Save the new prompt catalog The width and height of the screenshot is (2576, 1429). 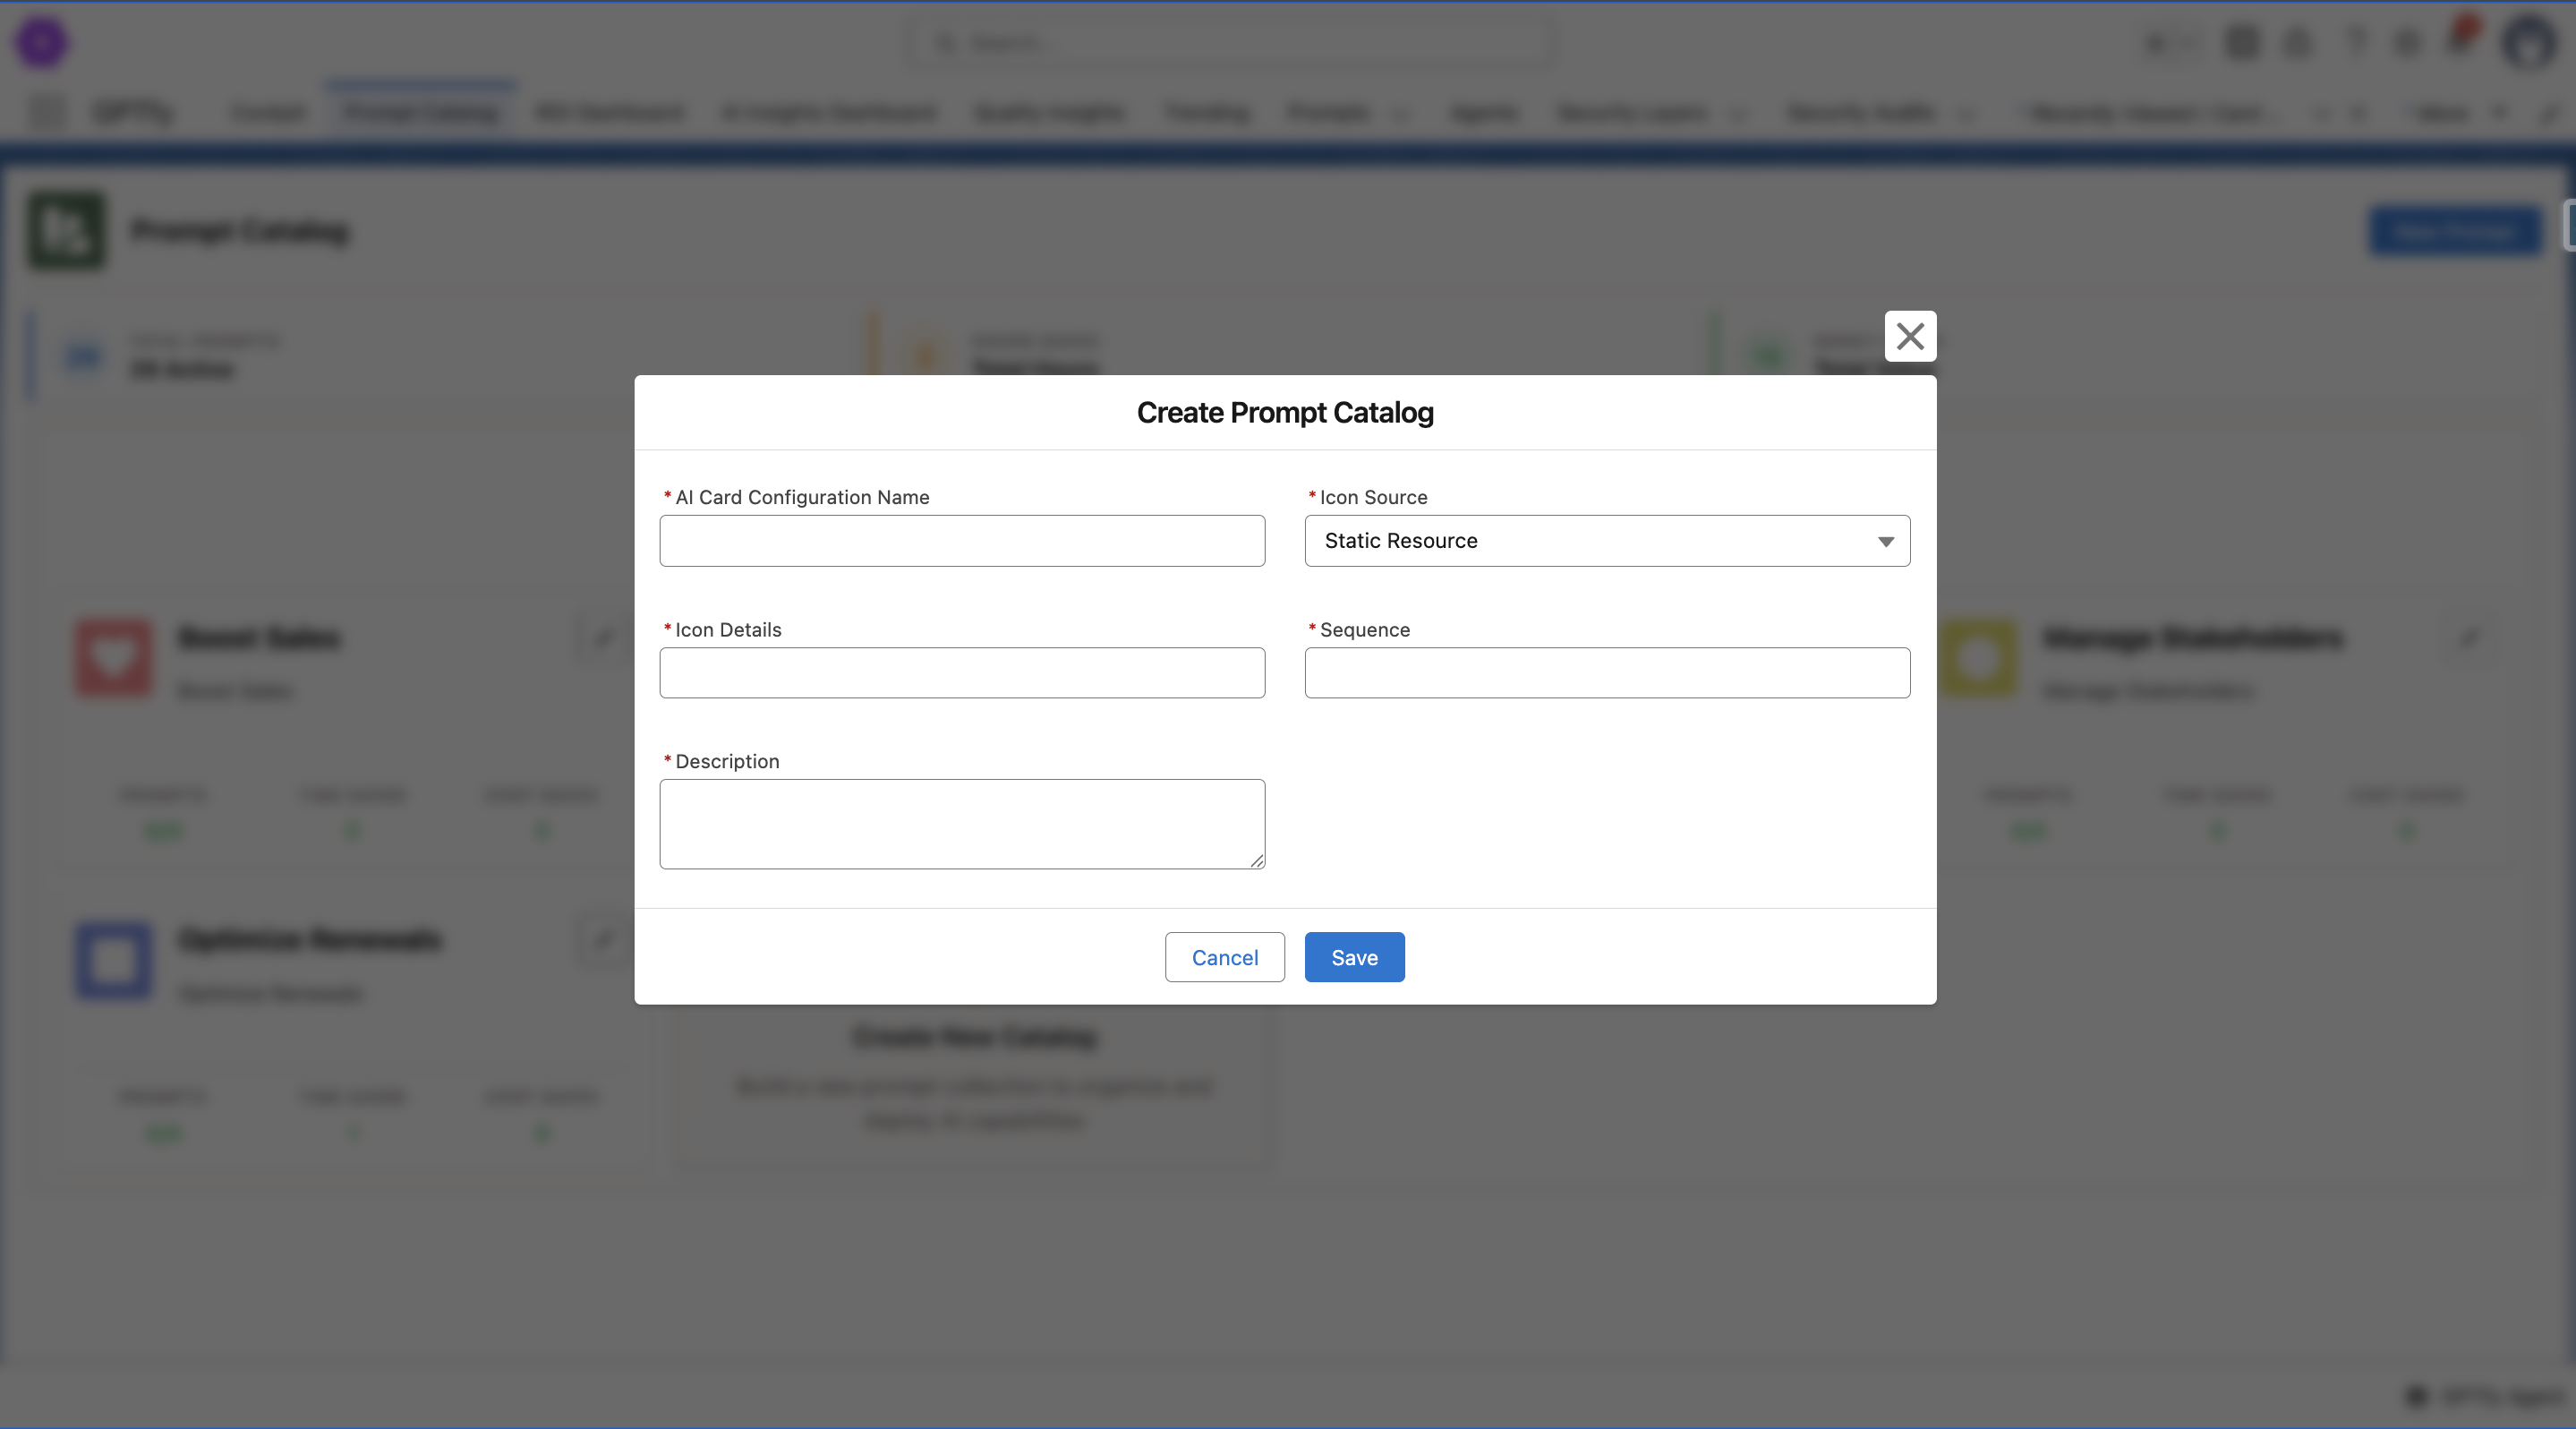click(1353, 957)
